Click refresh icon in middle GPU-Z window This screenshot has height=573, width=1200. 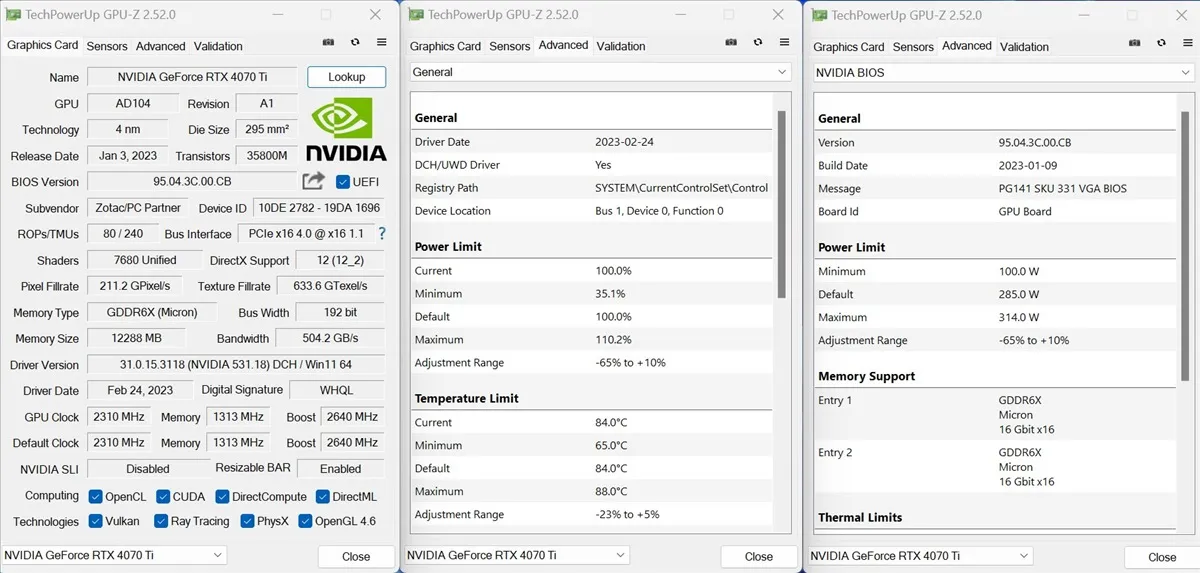758,43
